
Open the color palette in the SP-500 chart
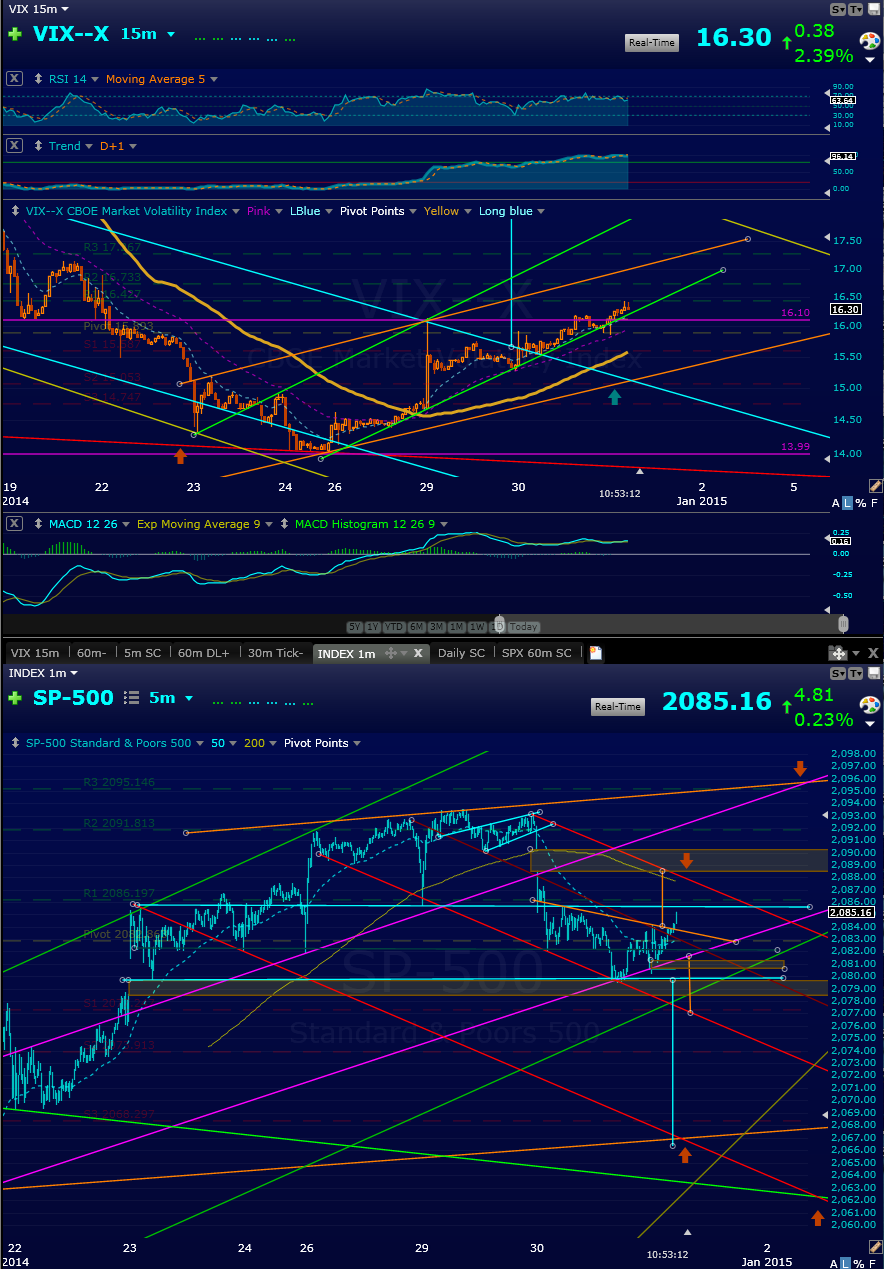tap(870, 706)
